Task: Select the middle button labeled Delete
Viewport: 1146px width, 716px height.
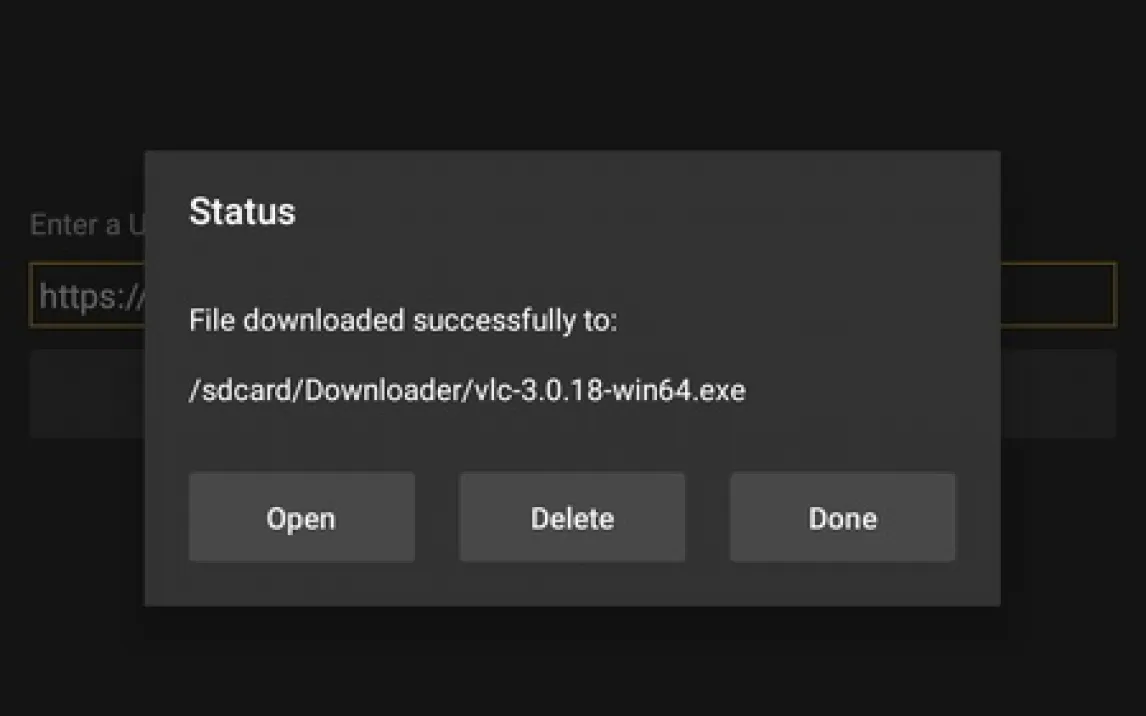Action: point(572,518)
